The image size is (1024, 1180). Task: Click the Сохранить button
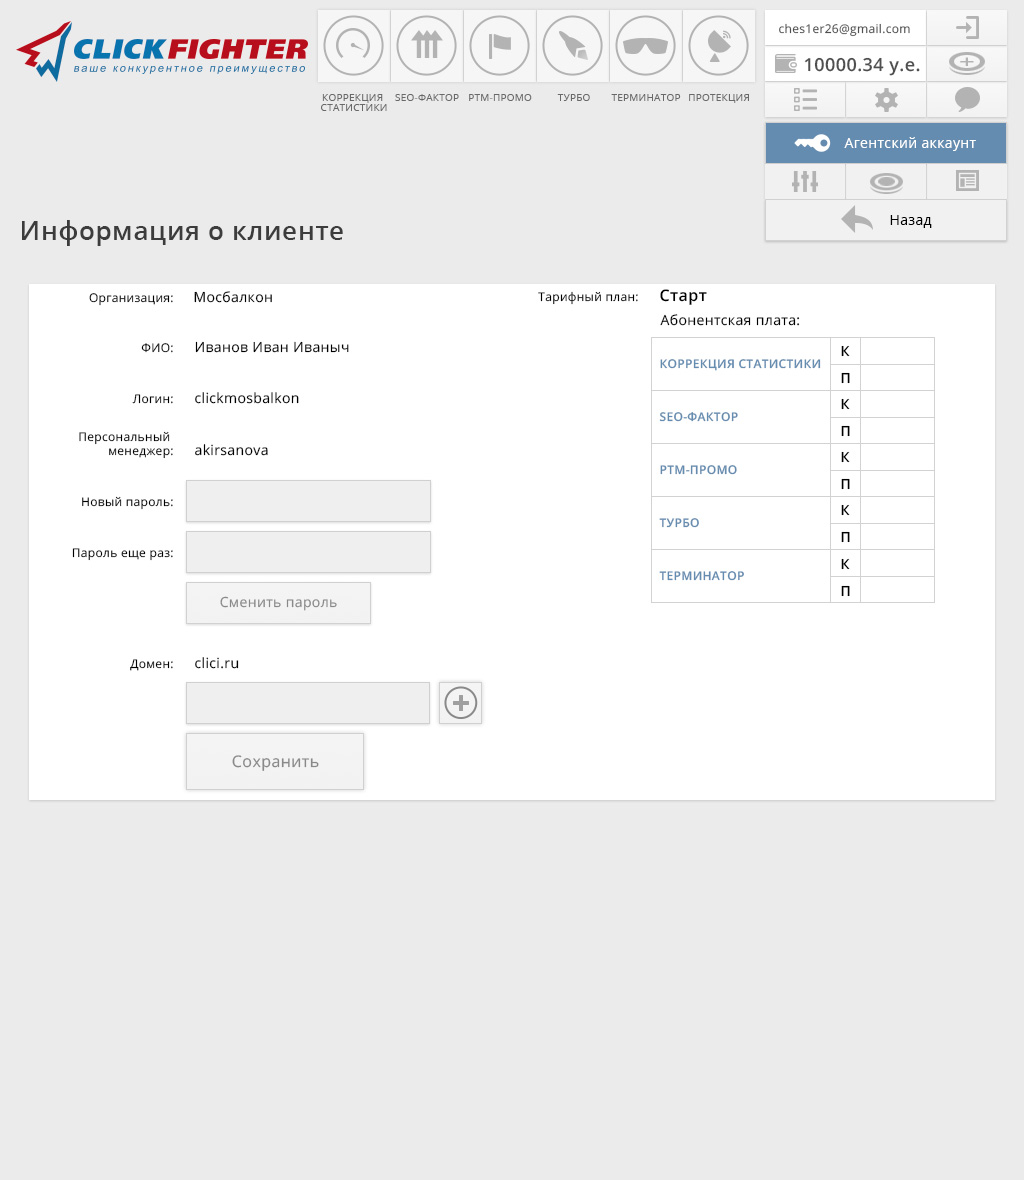pos(275,762)
